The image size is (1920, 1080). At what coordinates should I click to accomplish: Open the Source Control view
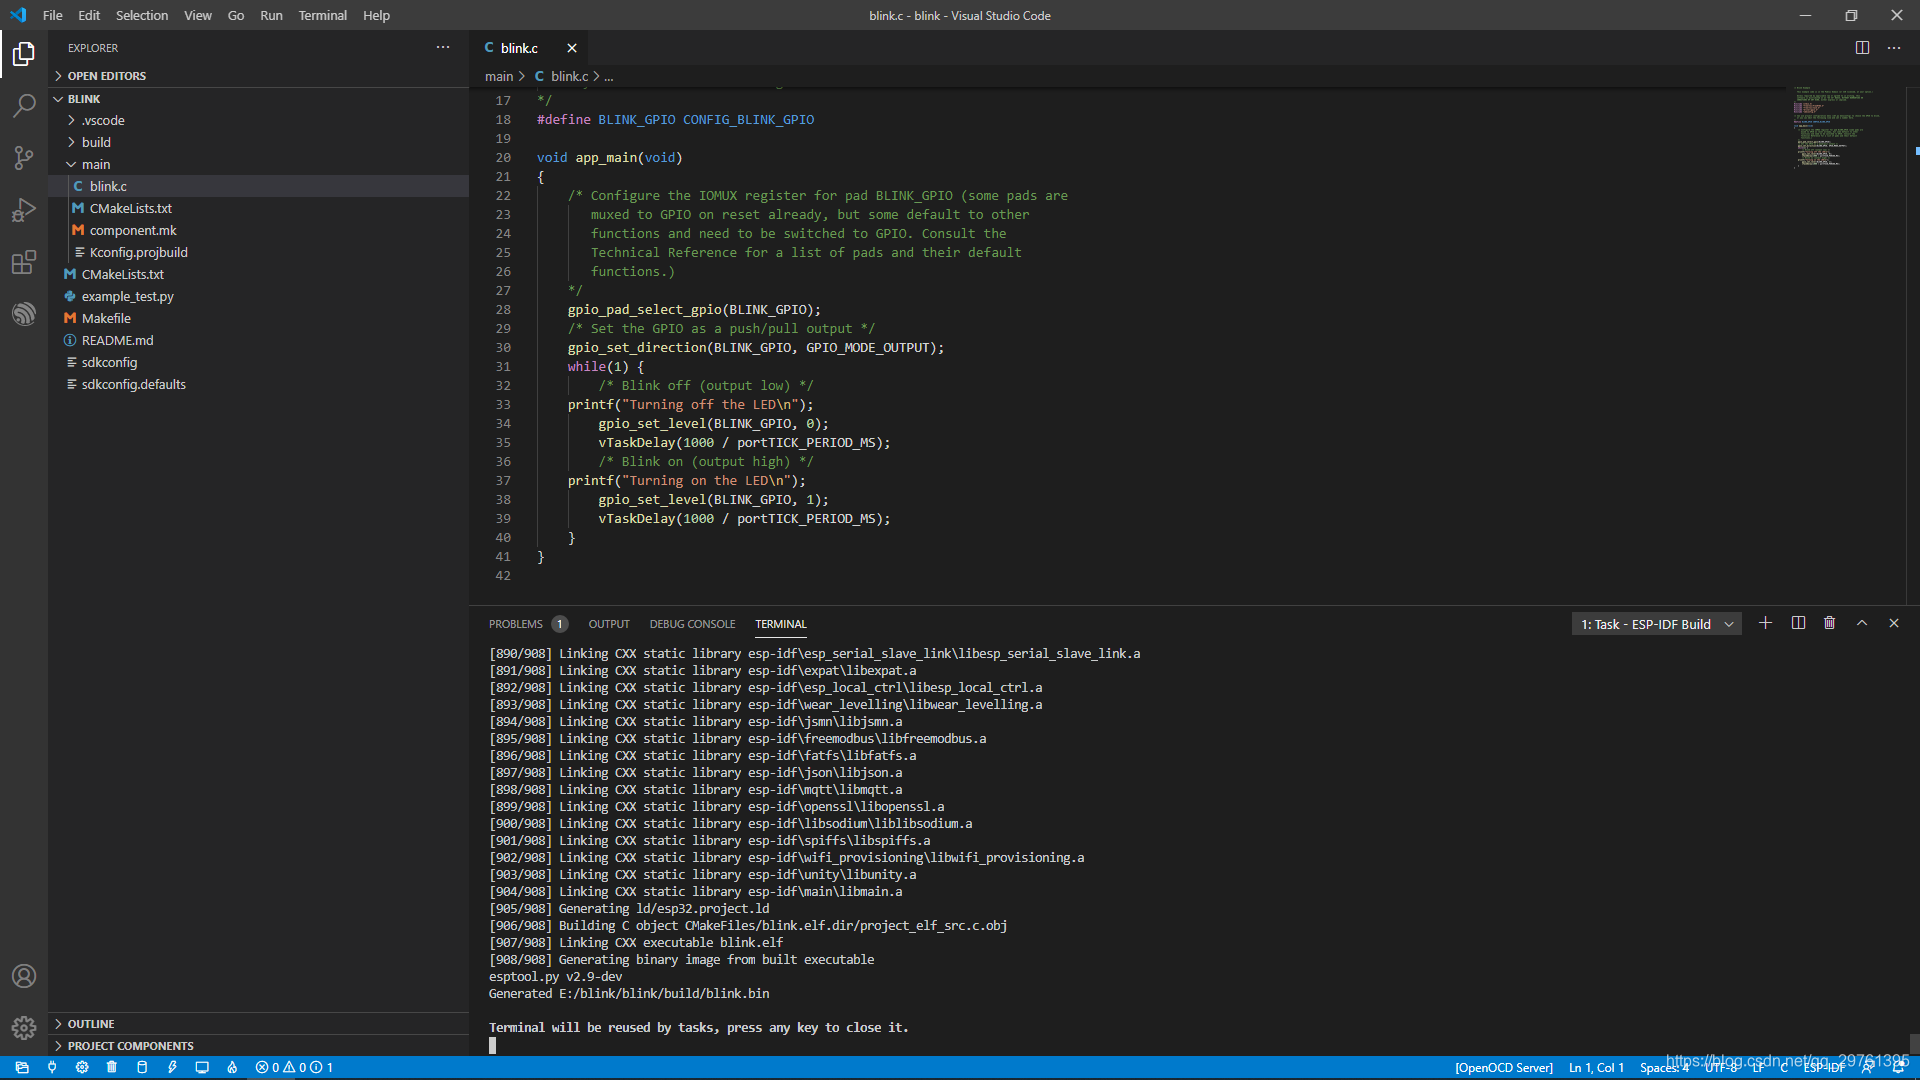coord(24,158)
